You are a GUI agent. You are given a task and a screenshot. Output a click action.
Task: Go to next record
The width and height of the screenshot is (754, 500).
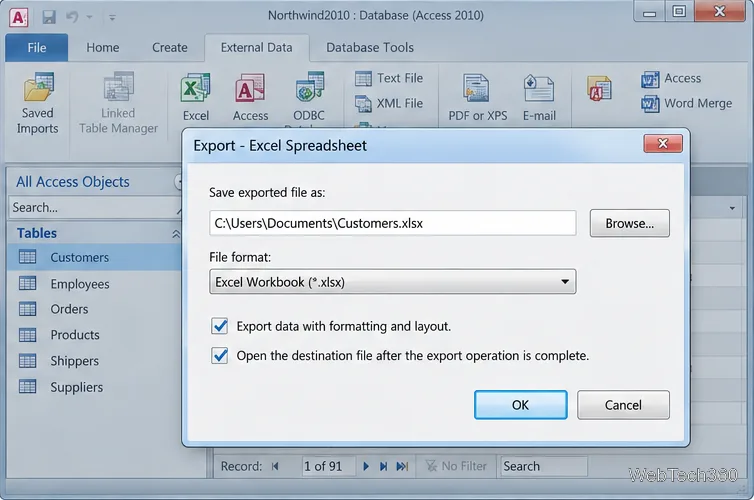coord(366,466)
